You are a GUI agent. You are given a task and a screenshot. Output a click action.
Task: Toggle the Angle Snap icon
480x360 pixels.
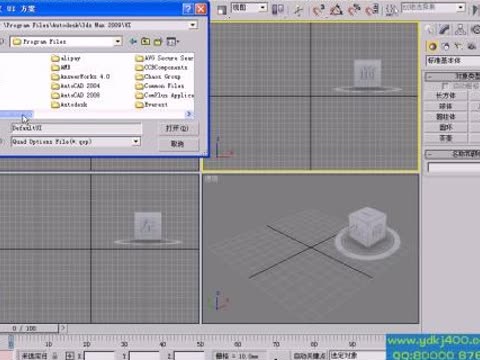pos(336,10)
